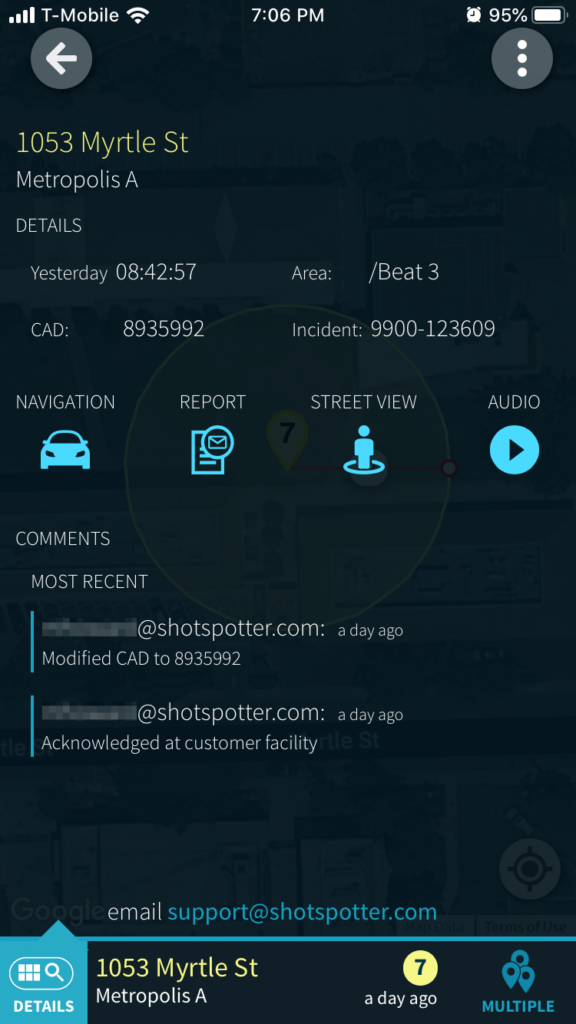Tap the Area /Beat 3 value
Image resolution: width=576 pixels, height=1024 pixels.
[x=403, y=272]
